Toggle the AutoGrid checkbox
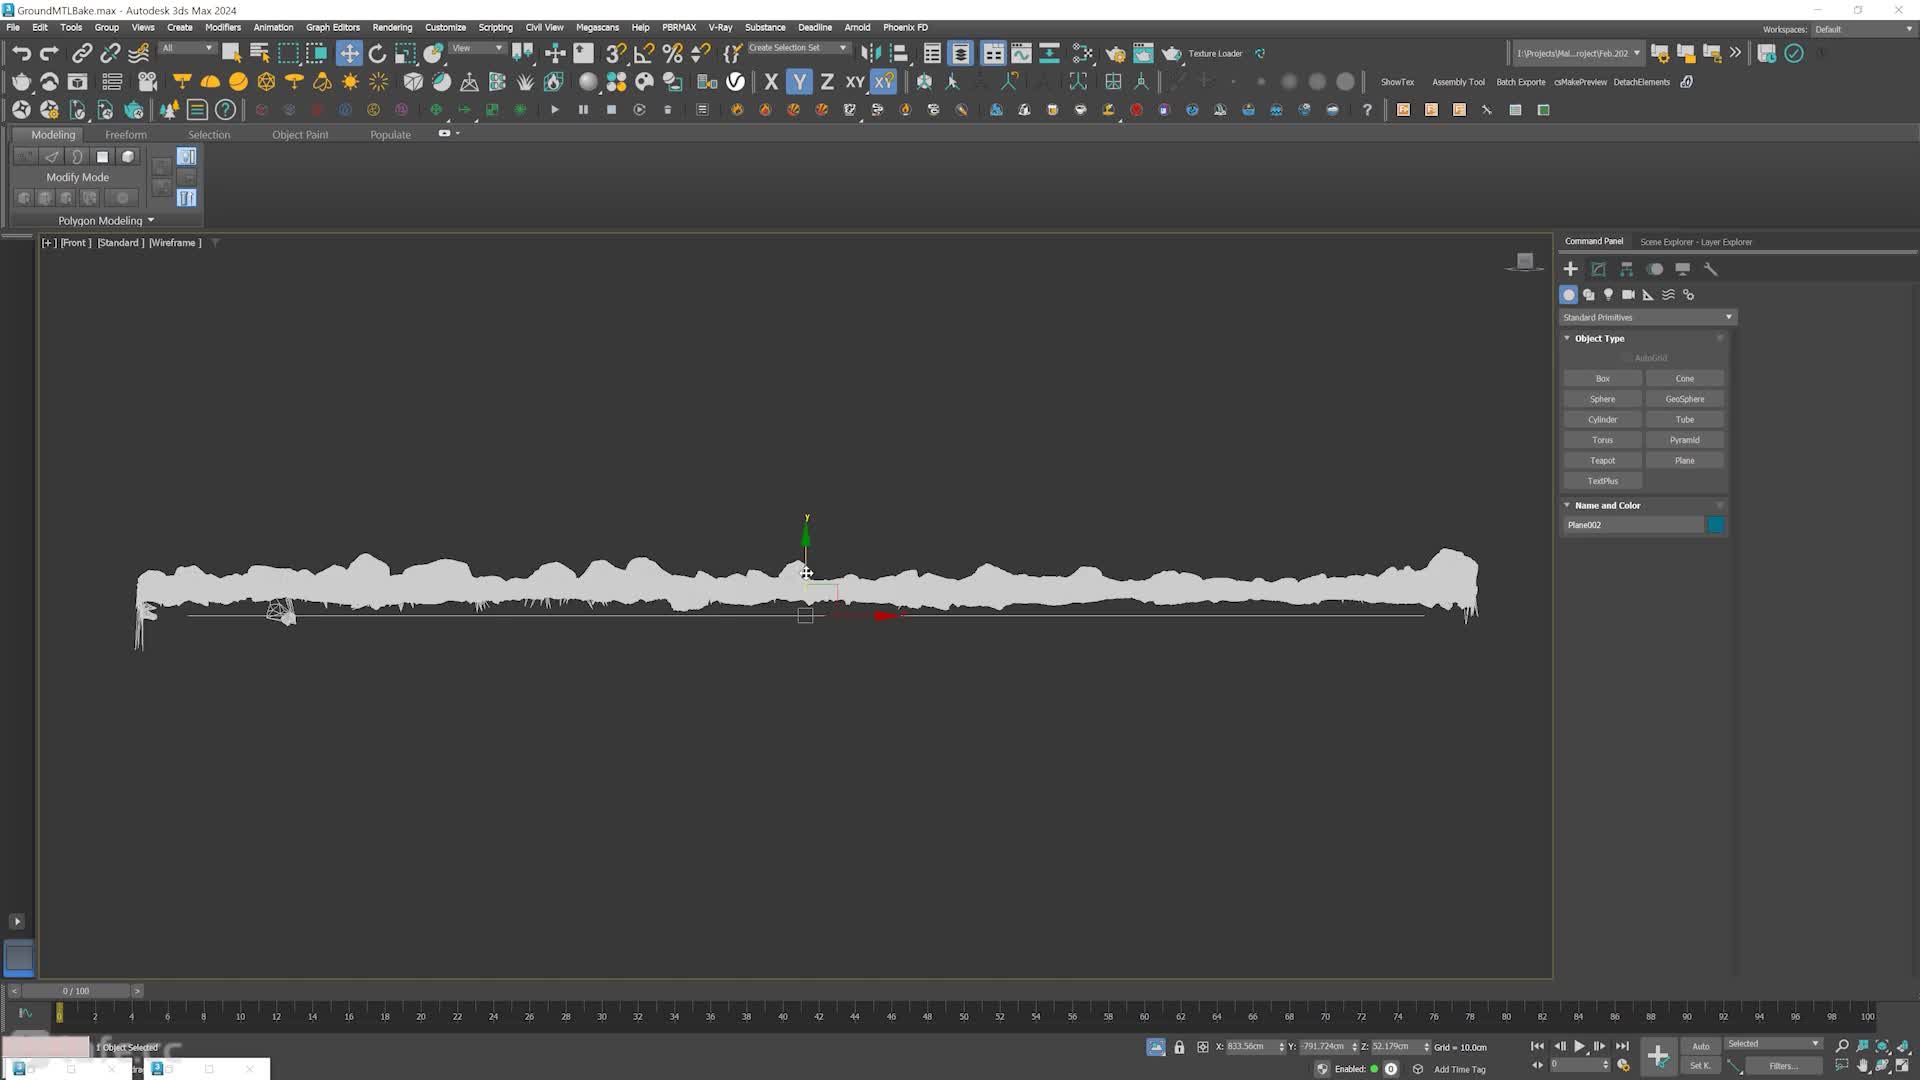Image resolution: width=1920 pixels, height=1080 pixels. [1628, 358]
